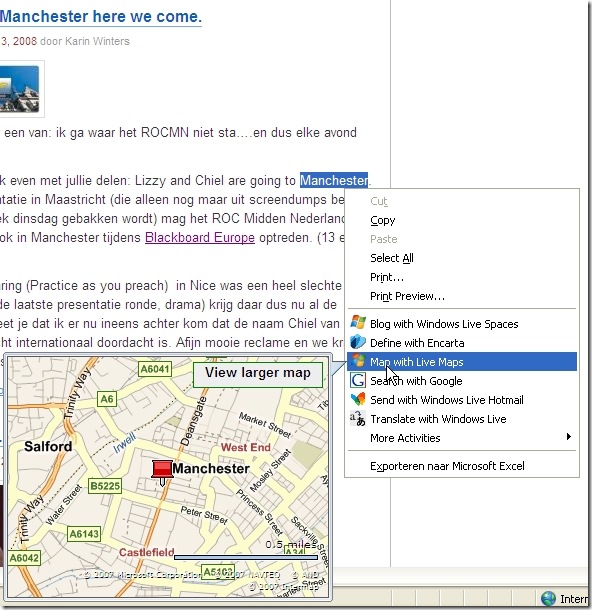This screenshot has width=592, height=610.
Task: Click the Windows Live Hotmail butterfly icon
Action: 358,399
